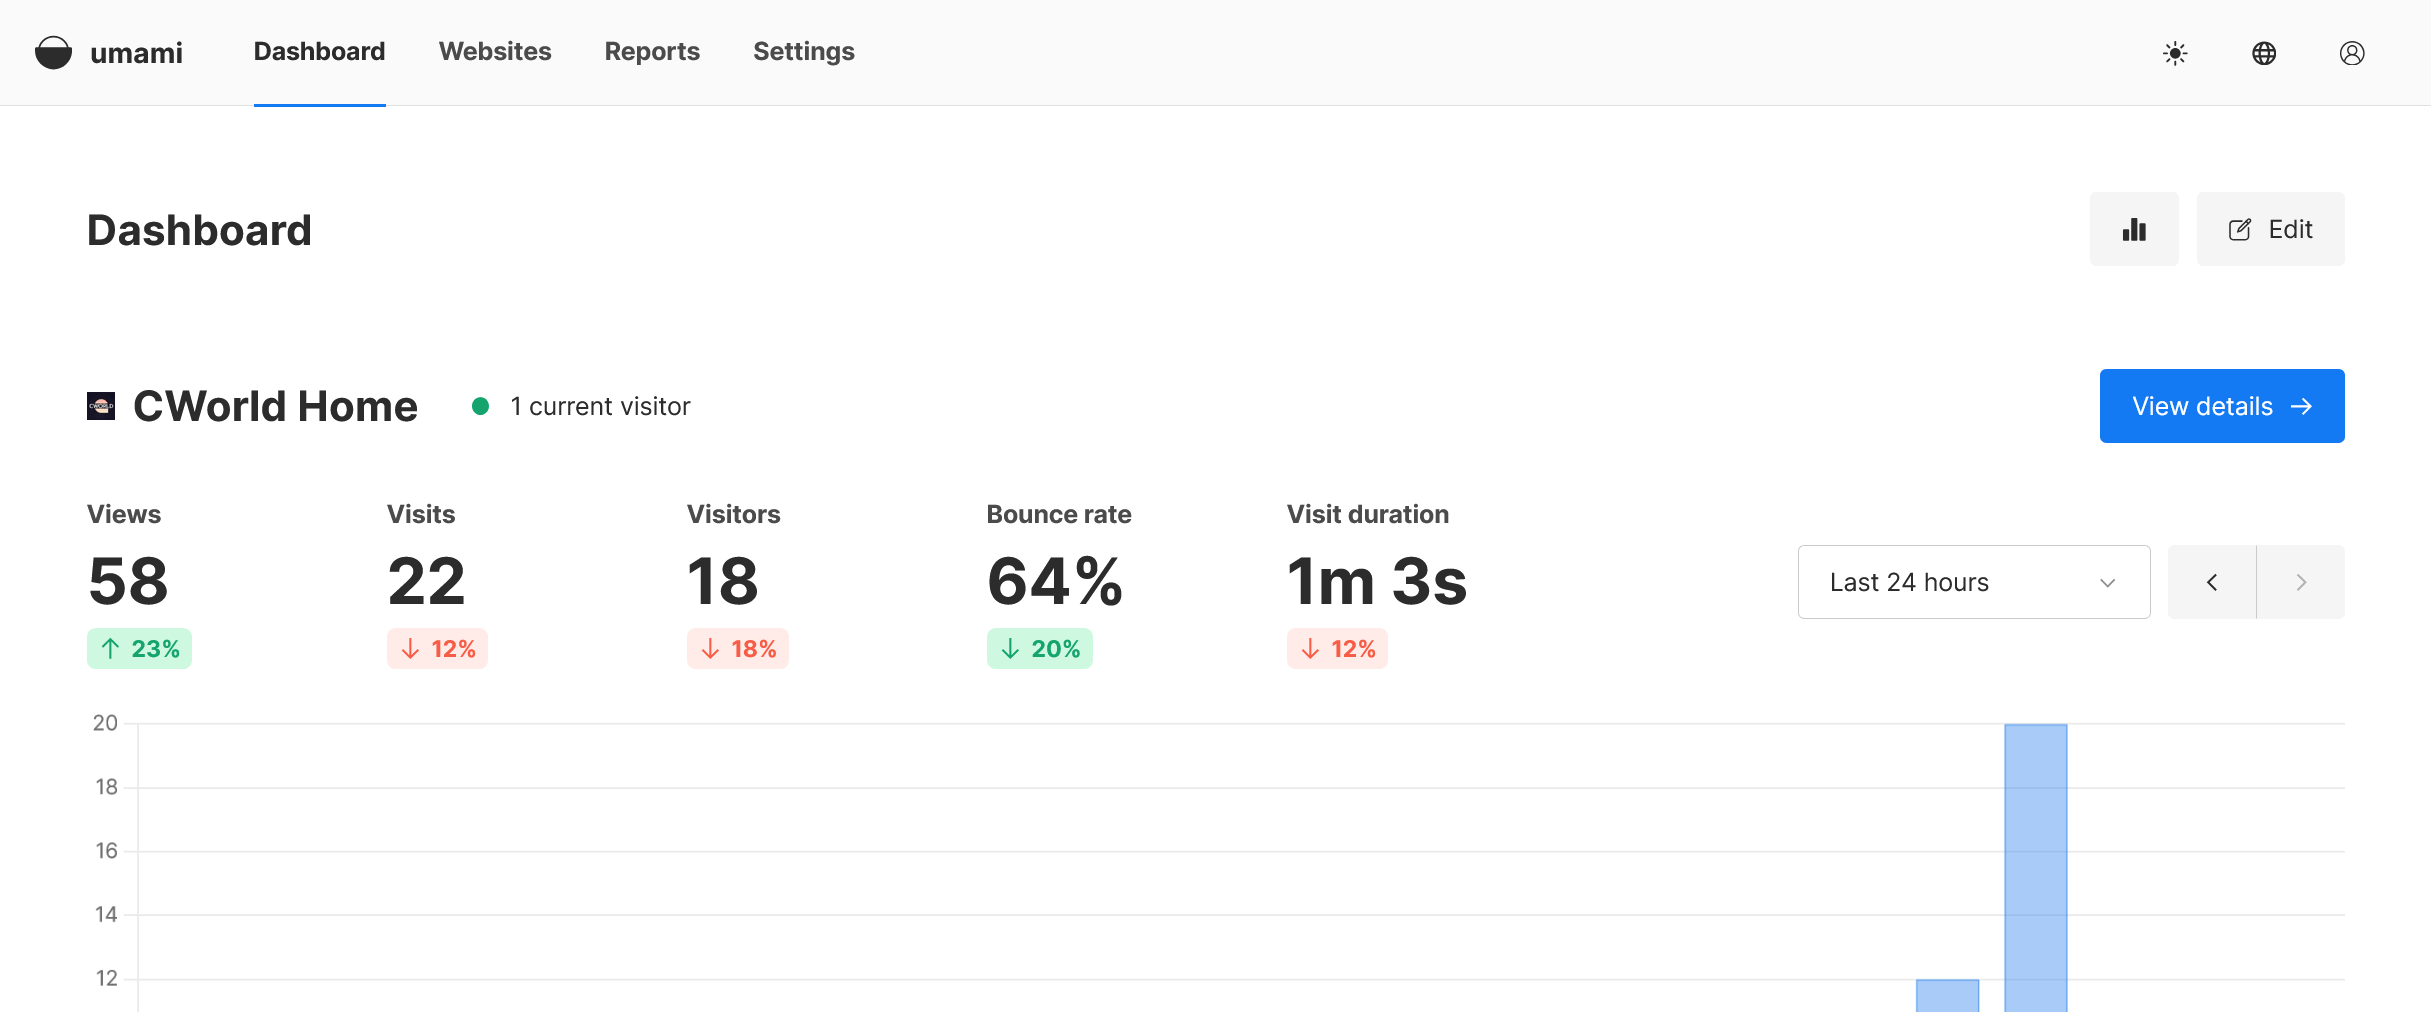Click the umami logo icon
This screenshot has width=2431, height=1012.
[x=53, y=52]
